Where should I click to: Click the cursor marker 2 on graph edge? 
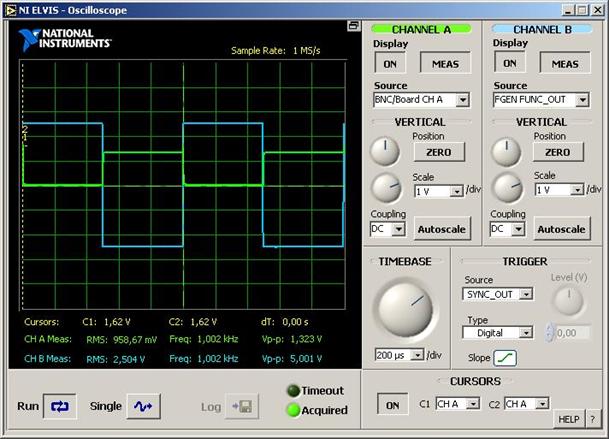pos(25,129)
